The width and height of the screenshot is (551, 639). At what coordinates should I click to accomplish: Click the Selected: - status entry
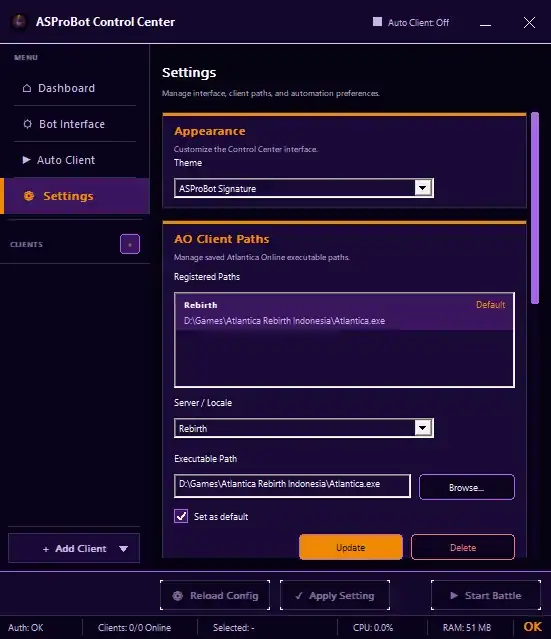tap(234, 627)
